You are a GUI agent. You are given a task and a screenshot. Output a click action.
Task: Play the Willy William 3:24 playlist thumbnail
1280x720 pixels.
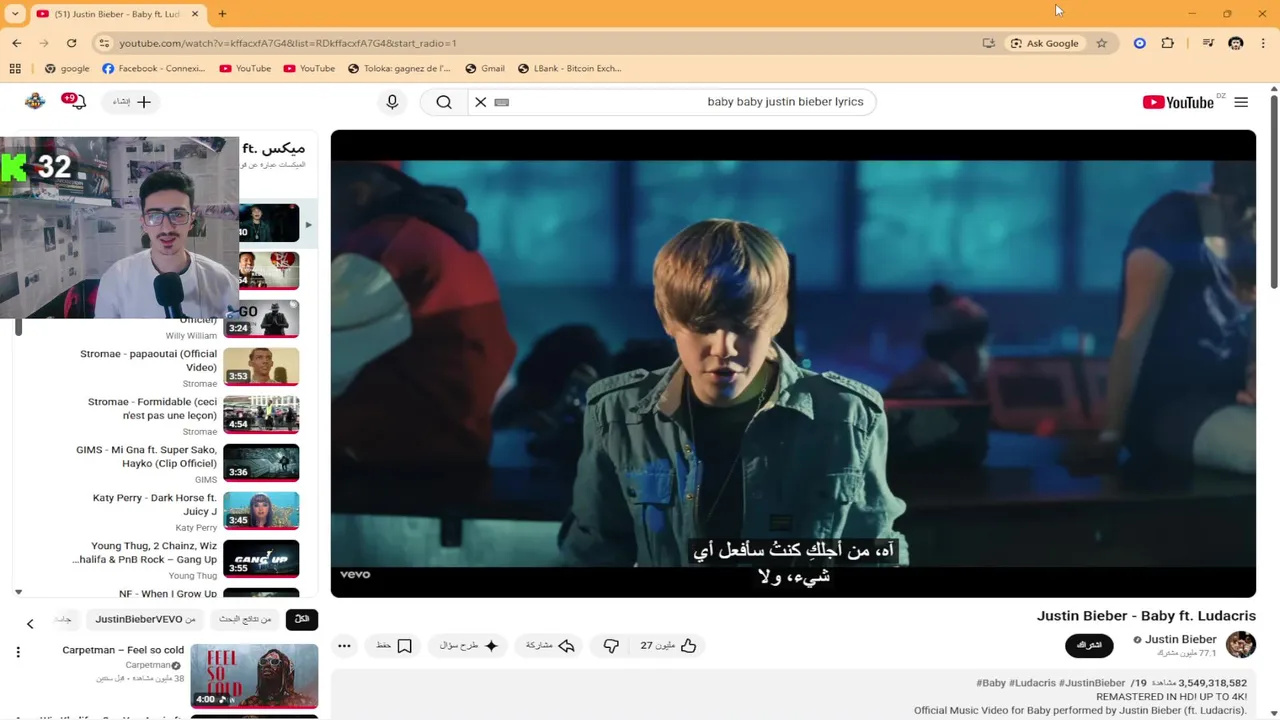(261, 319)
